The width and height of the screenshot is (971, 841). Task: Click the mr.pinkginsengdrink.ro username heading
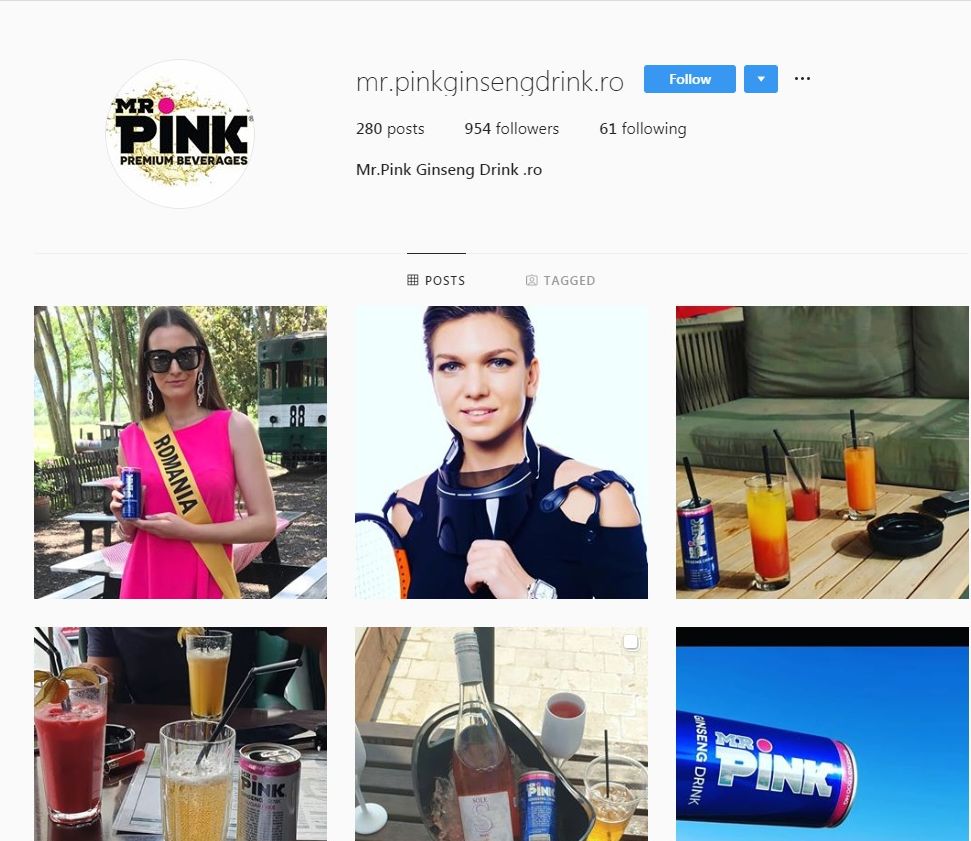[490, 82]
